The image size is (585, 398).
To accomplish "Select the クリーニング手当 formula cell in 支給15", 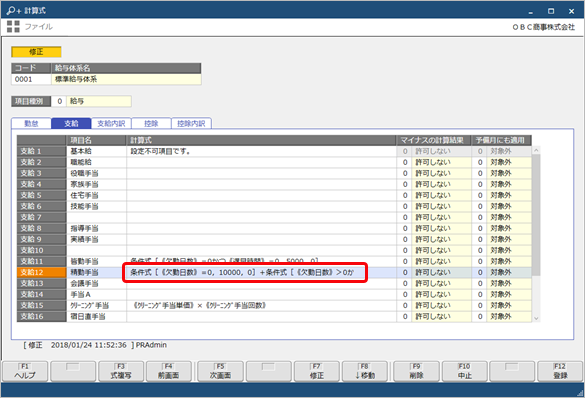I will 261,305.
